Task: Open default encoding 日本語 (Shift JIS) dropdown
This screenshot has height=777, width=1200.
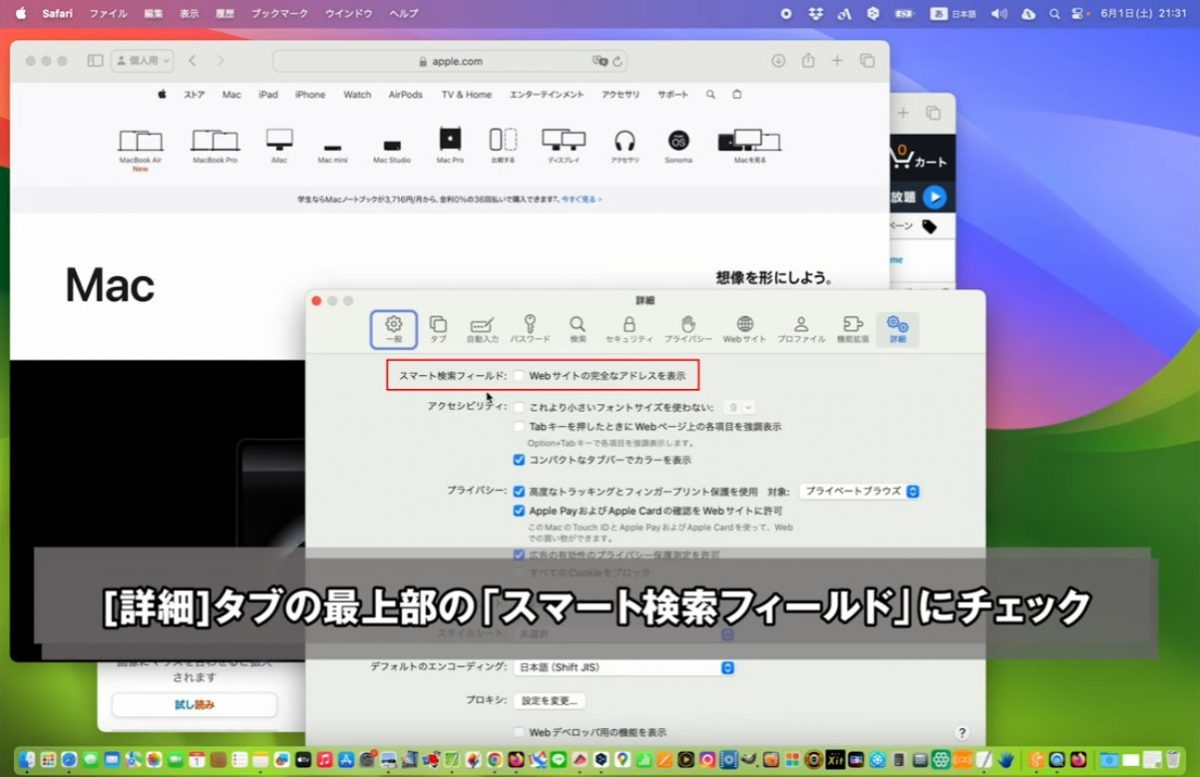Action: pos(625,667)
